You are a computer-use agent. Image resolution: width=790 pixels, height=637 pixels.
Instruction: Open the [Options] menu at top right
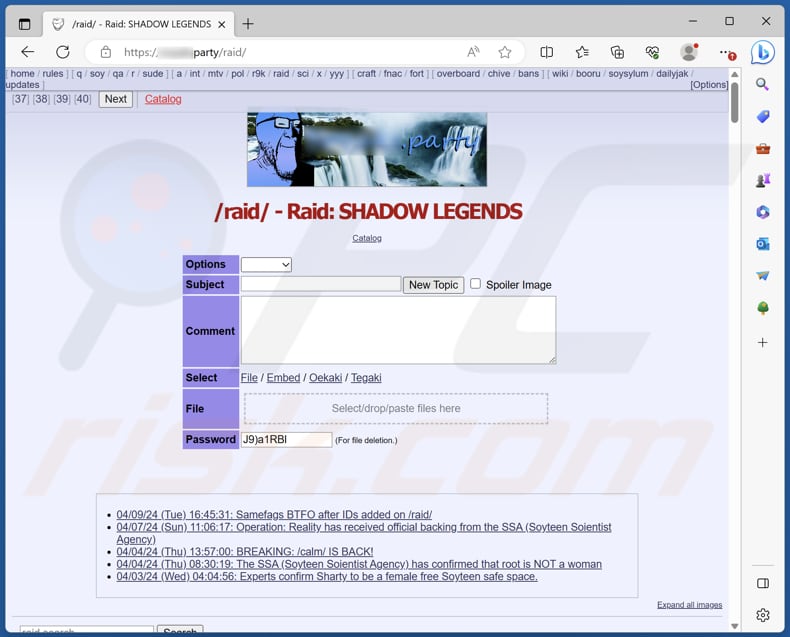709,85
